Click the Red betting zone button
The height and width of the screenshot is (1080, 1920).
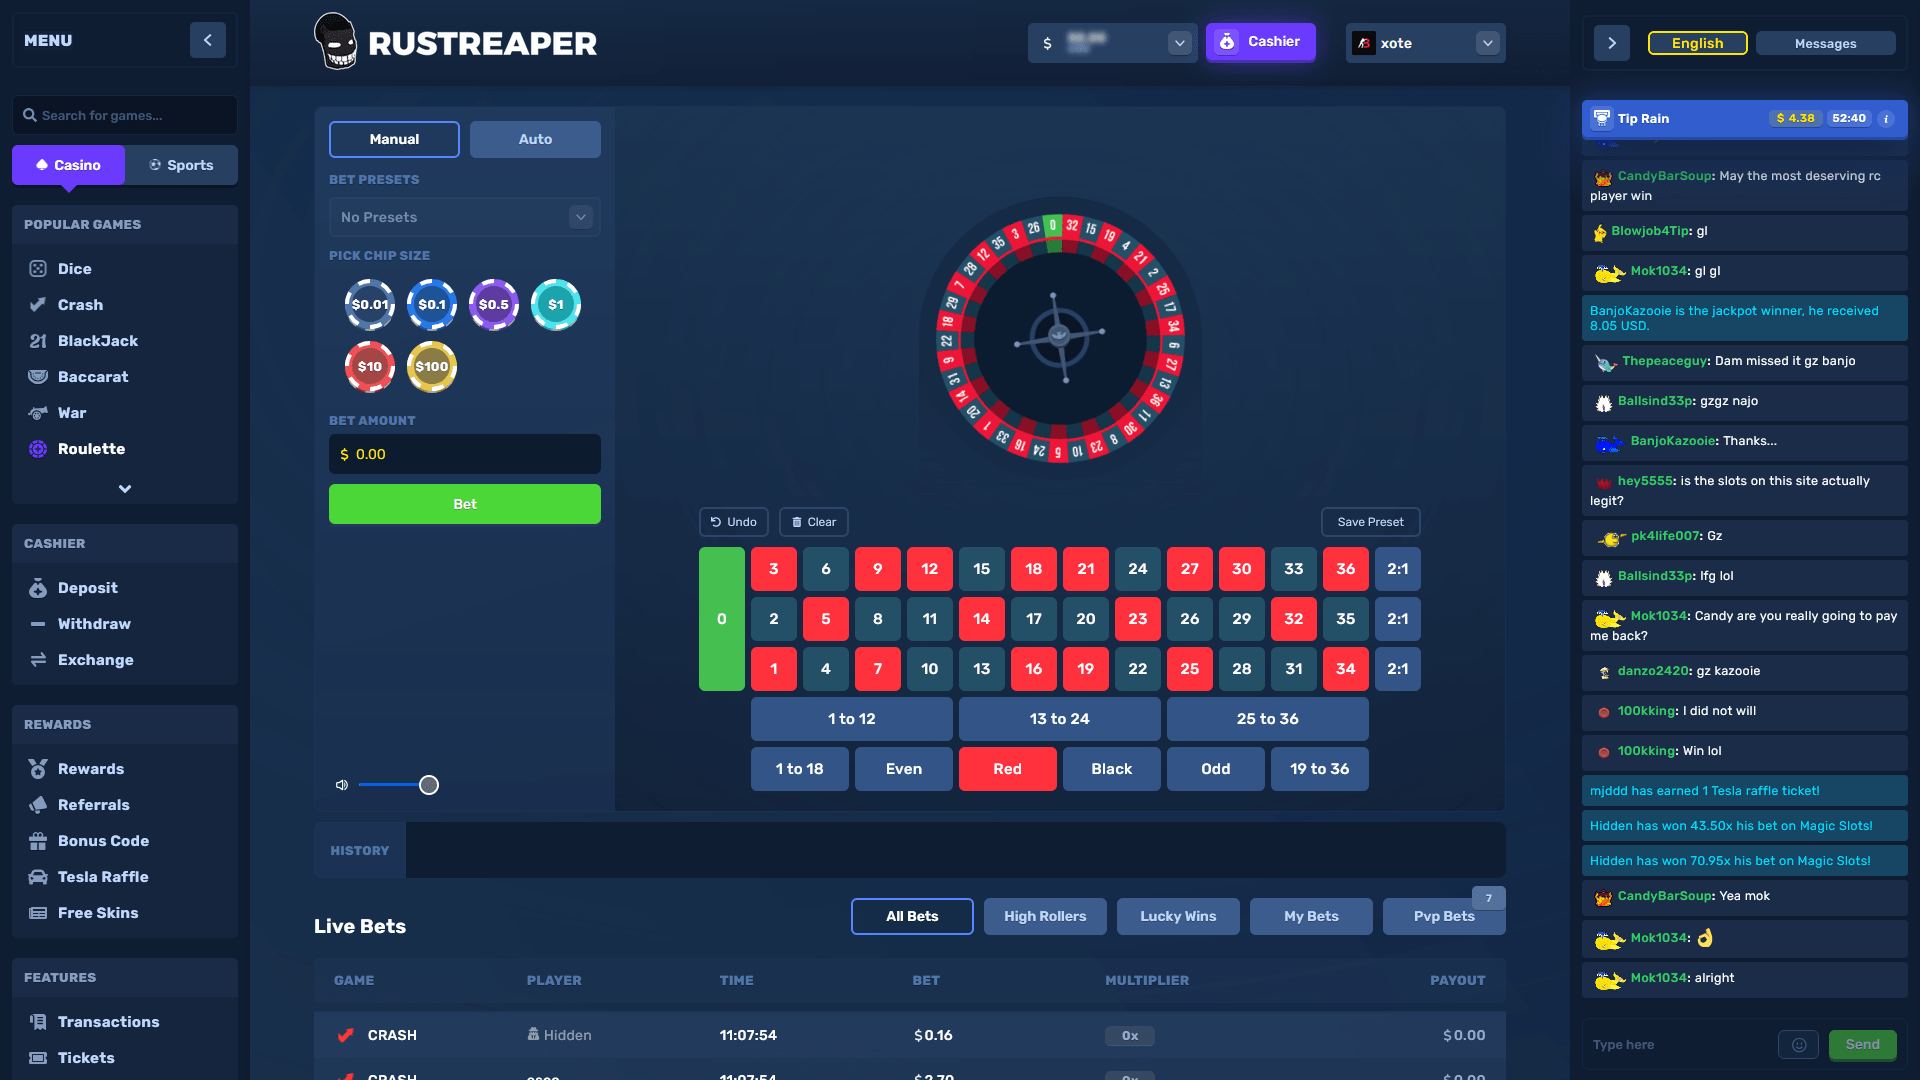click(1007, 767)
